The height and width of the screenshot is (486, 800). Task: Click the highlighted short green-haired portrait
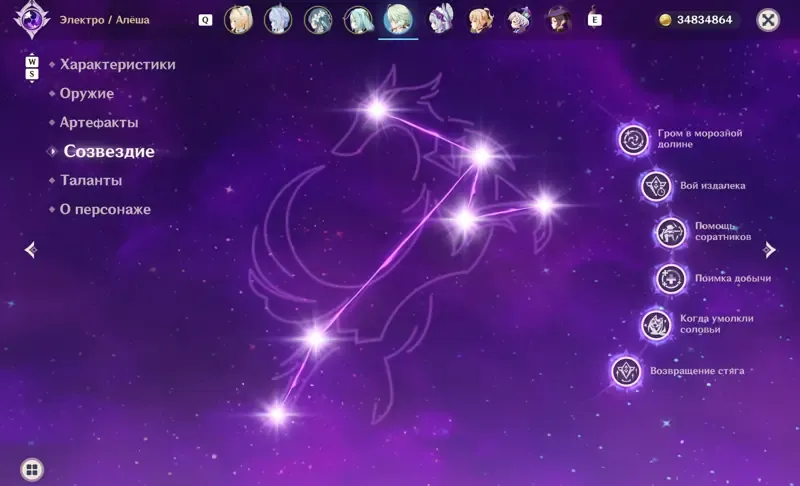tap(398, 19)
